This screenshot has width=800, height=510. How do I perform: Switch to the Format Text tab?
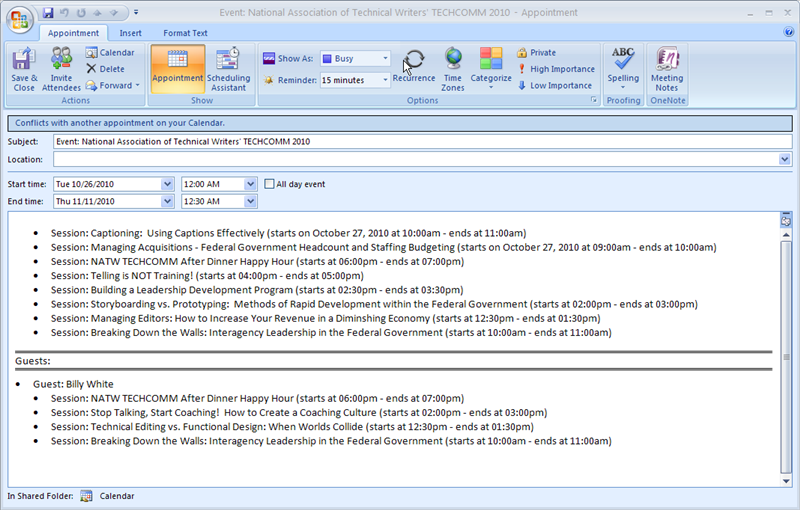(185, 33)
